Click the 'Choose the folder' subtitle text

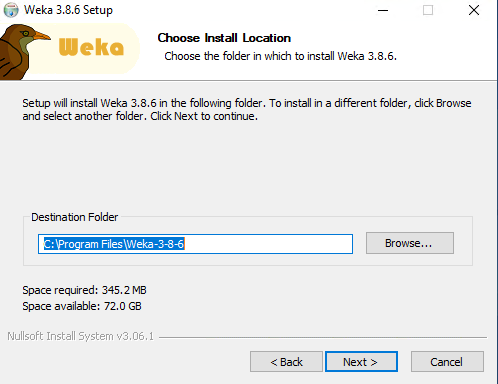280,56
